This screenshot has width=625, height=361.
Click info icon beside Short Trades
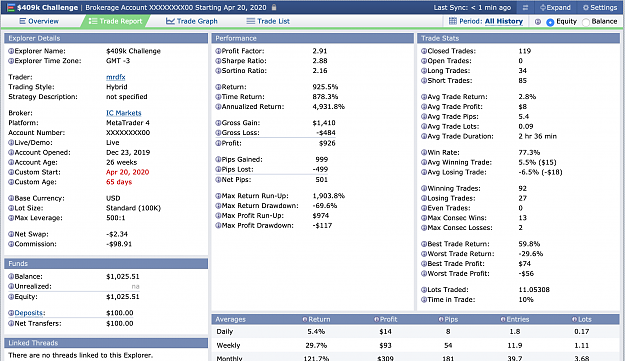pos(424,80)
